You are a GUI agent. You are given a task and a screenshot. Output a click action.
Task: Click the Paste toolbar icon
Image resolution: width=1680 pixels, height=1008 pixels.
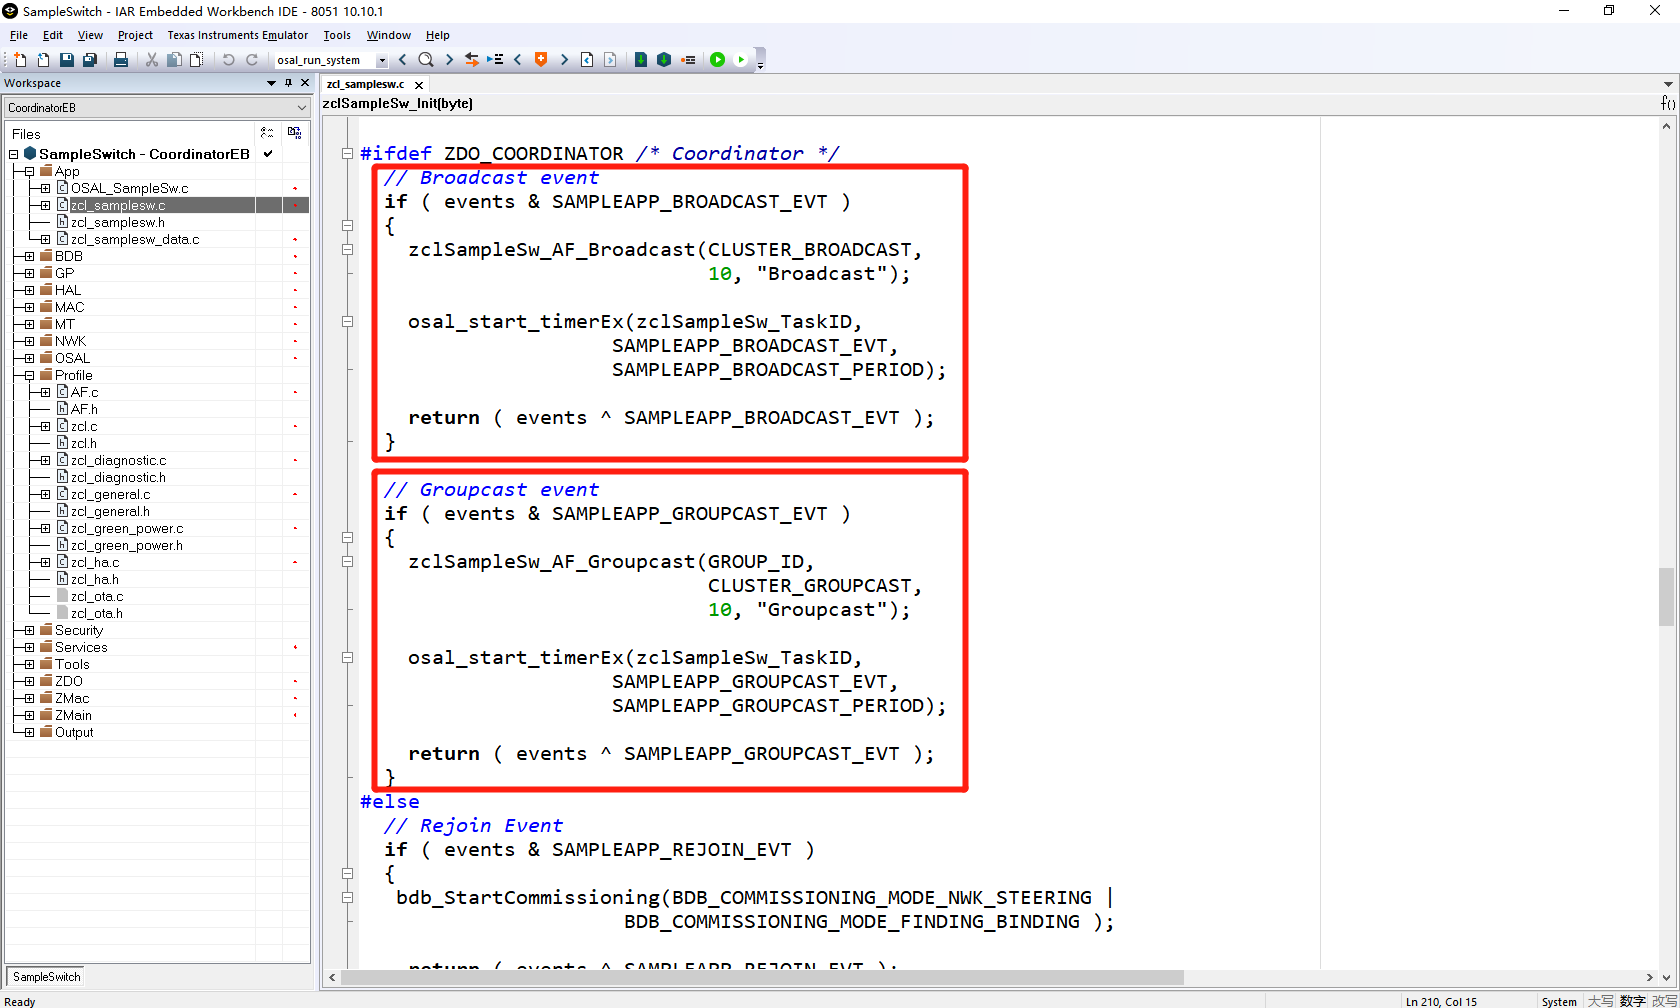pos(196,60)
